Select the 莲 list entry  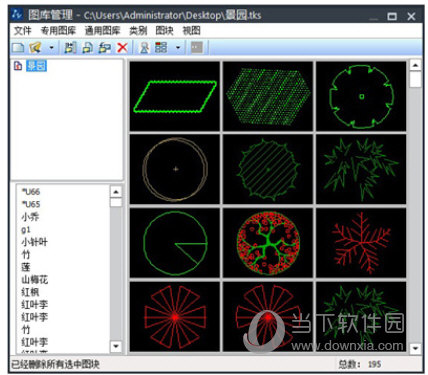[26, 267]
